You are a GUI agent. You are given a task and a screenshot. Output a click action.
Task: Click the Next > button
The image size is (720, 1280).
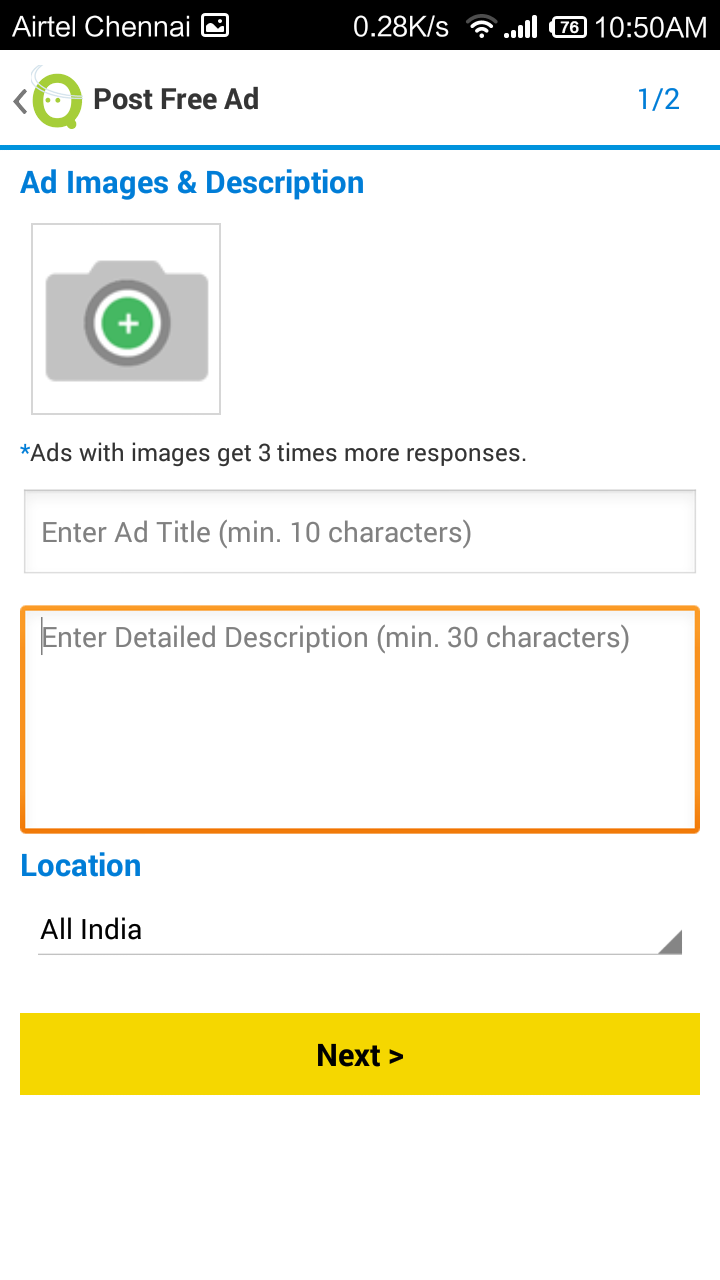[x=360, y=1054]
